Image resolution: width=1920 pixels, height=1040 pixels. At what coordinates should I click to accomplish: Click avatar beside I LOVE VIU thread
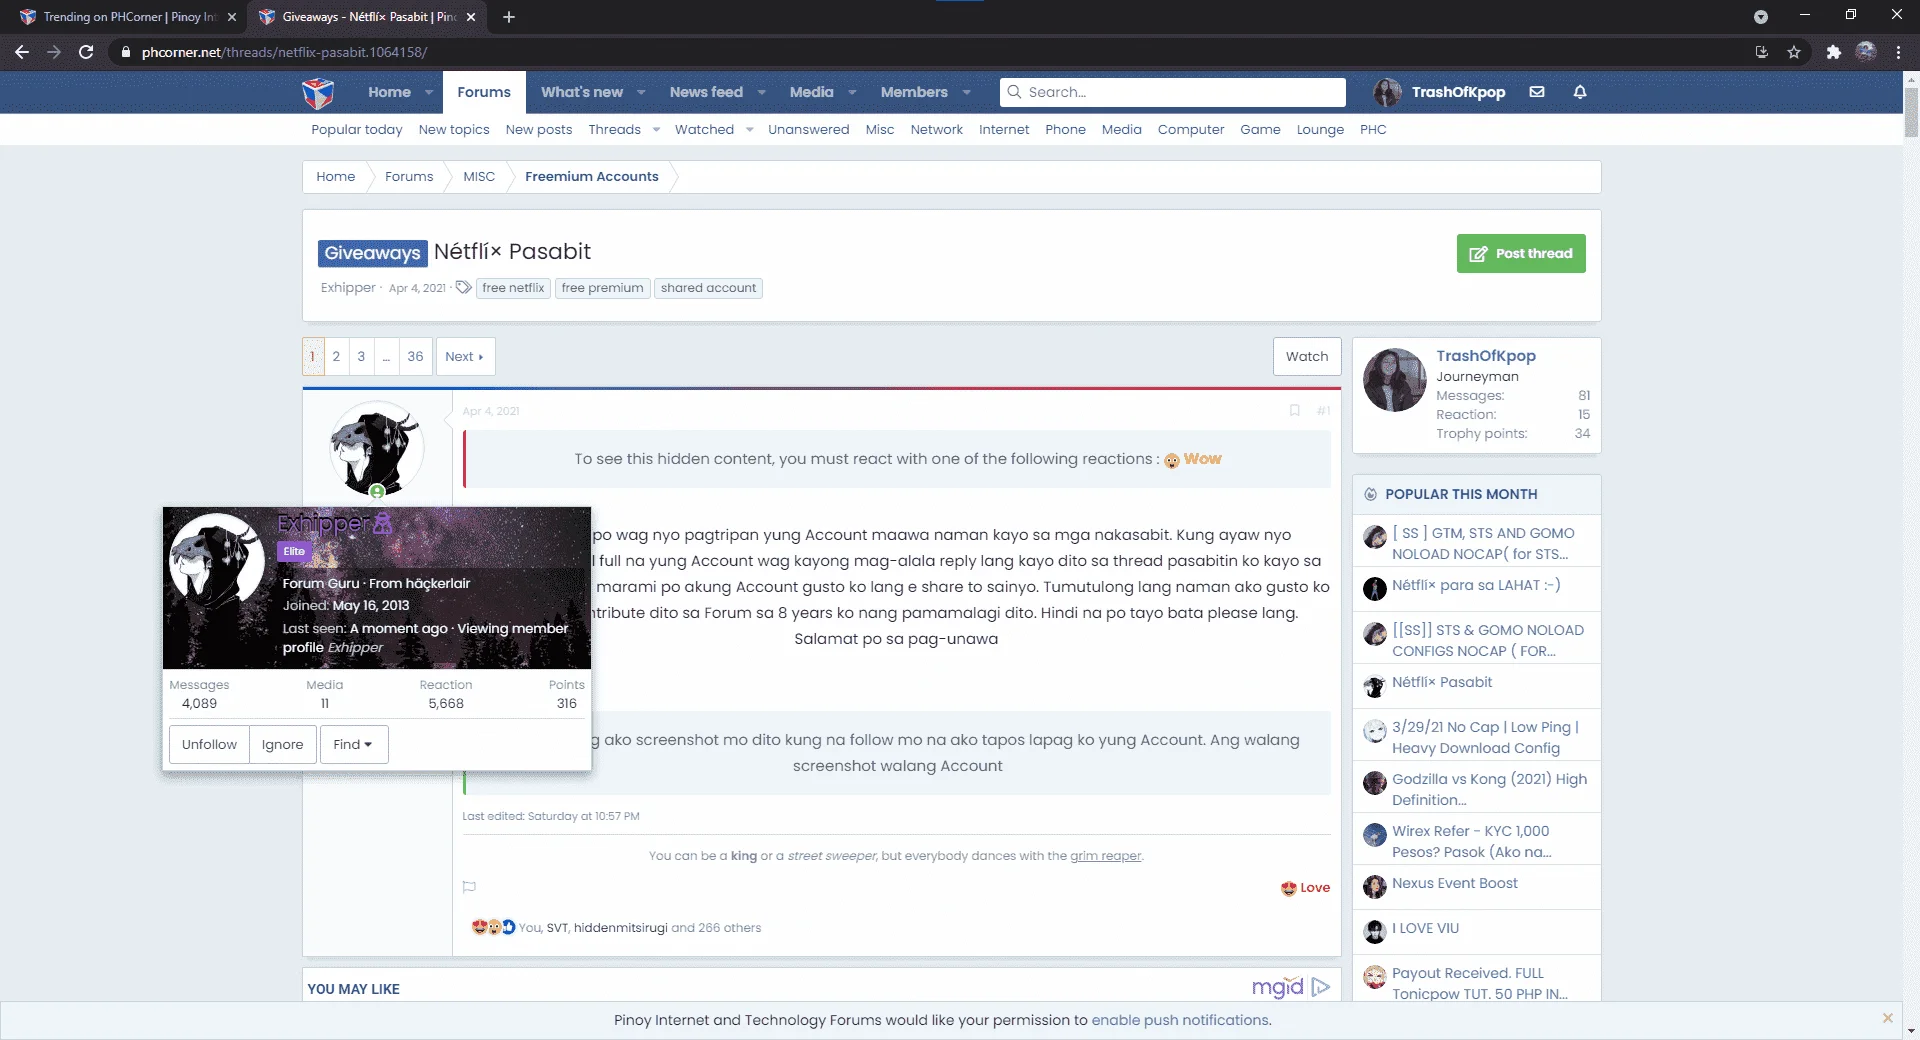1375,932
